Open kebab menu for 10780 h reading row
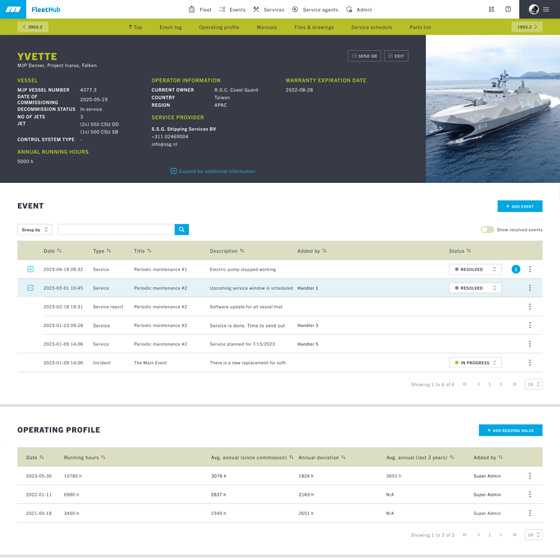The width and height of the screenshot is (560, 560). tap(530, 476)
